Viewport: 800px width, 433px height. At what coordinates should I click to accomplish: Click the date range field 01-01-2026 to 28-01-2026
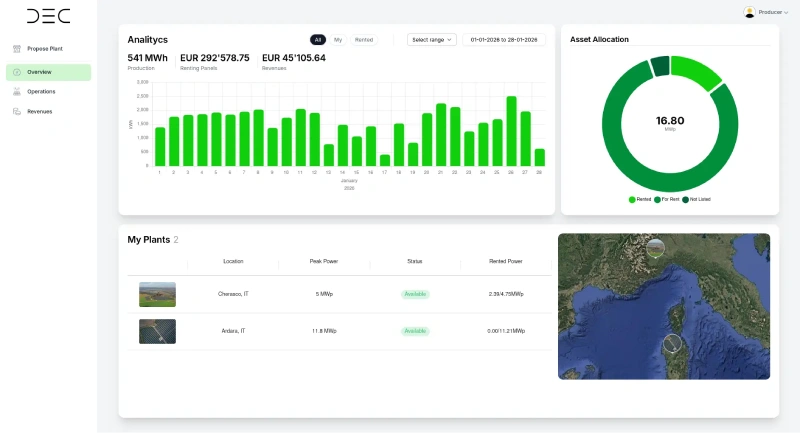click(504, 40)
